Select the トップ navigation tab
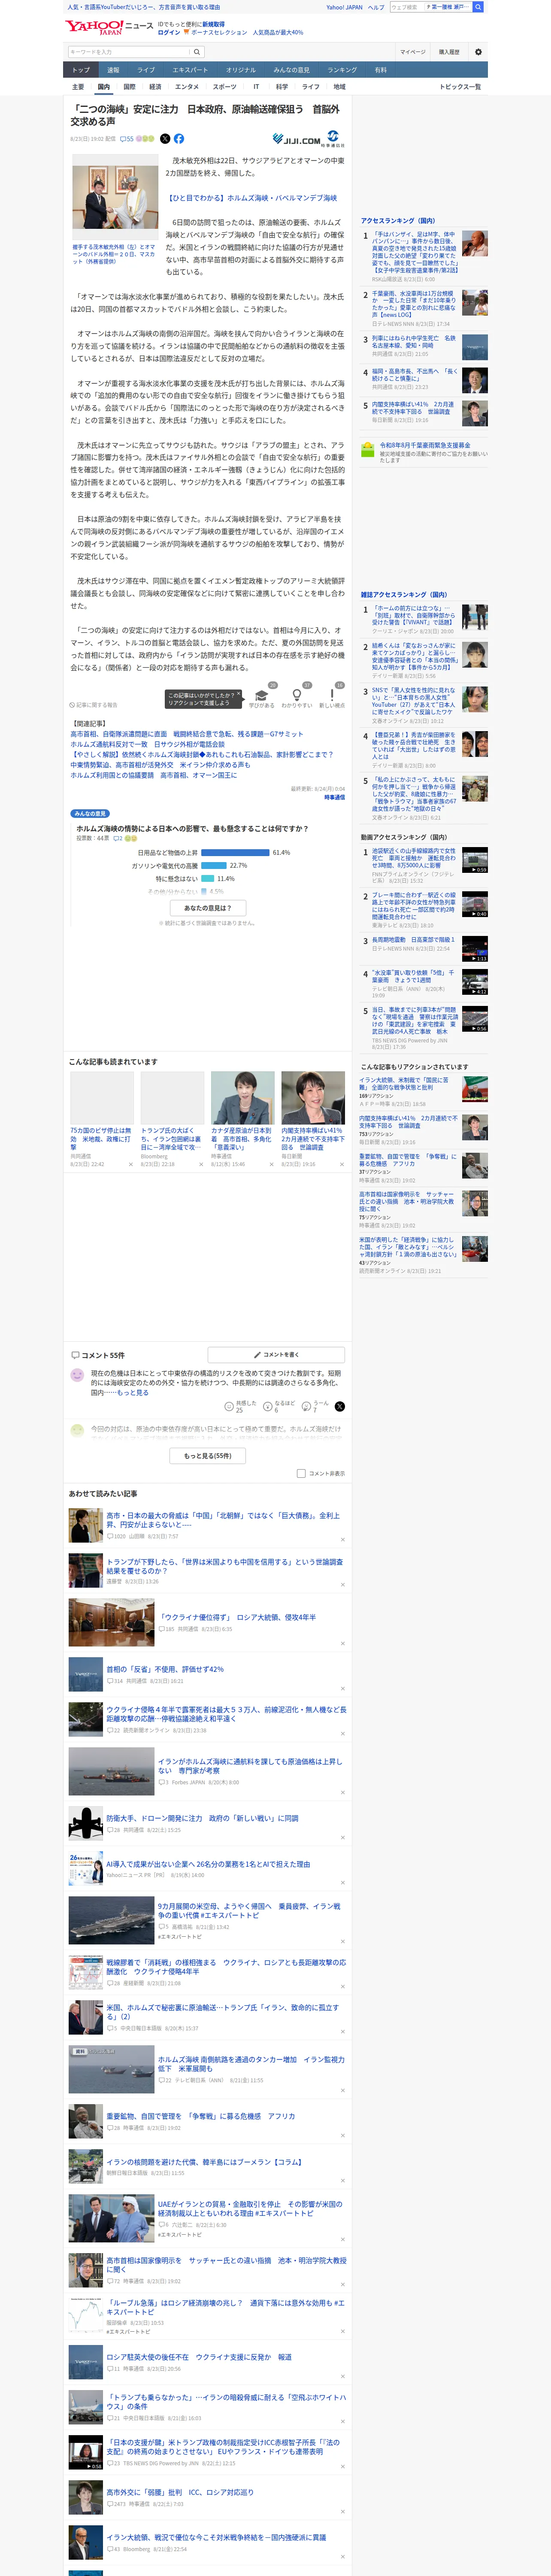The height and width of the screenshot is (2576, 551). pos(81,70)
